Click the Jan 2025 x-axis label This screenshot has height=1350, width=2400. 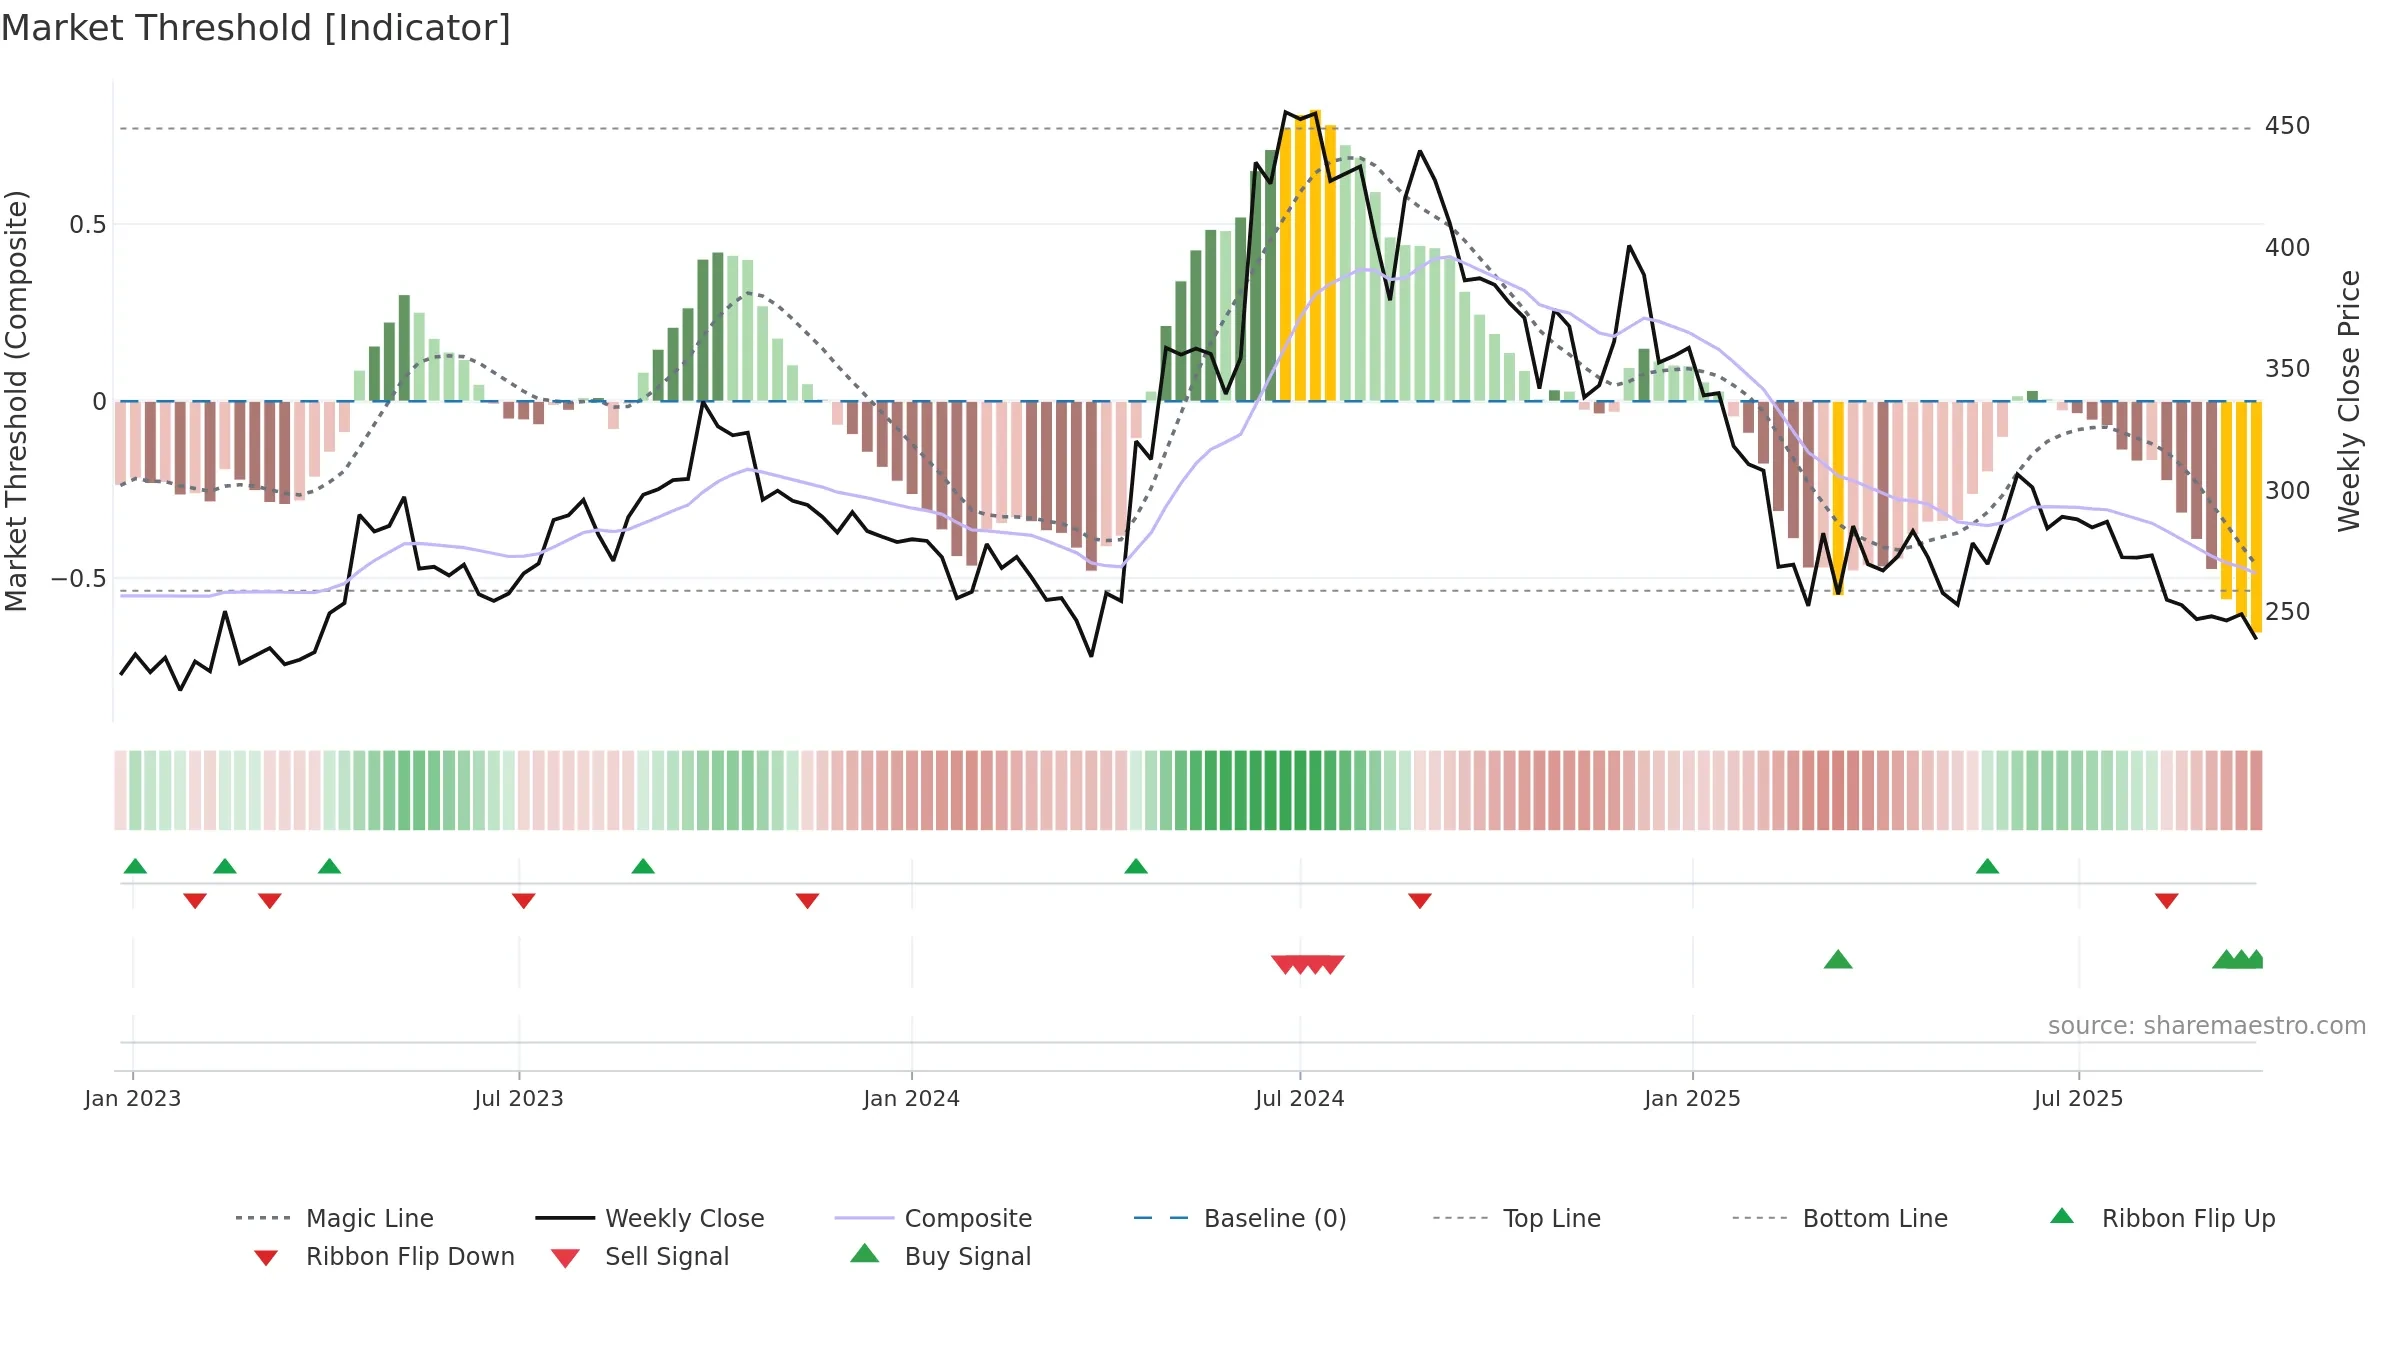pyautogui.click(x=1692, y=1098)
